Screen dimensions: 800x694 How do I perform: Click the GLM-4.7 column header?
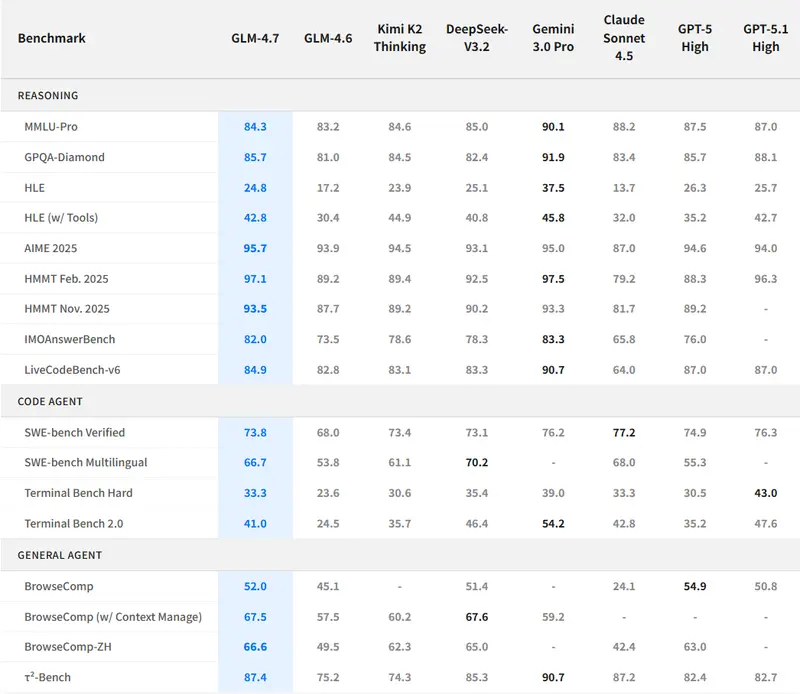click(255, 38)
